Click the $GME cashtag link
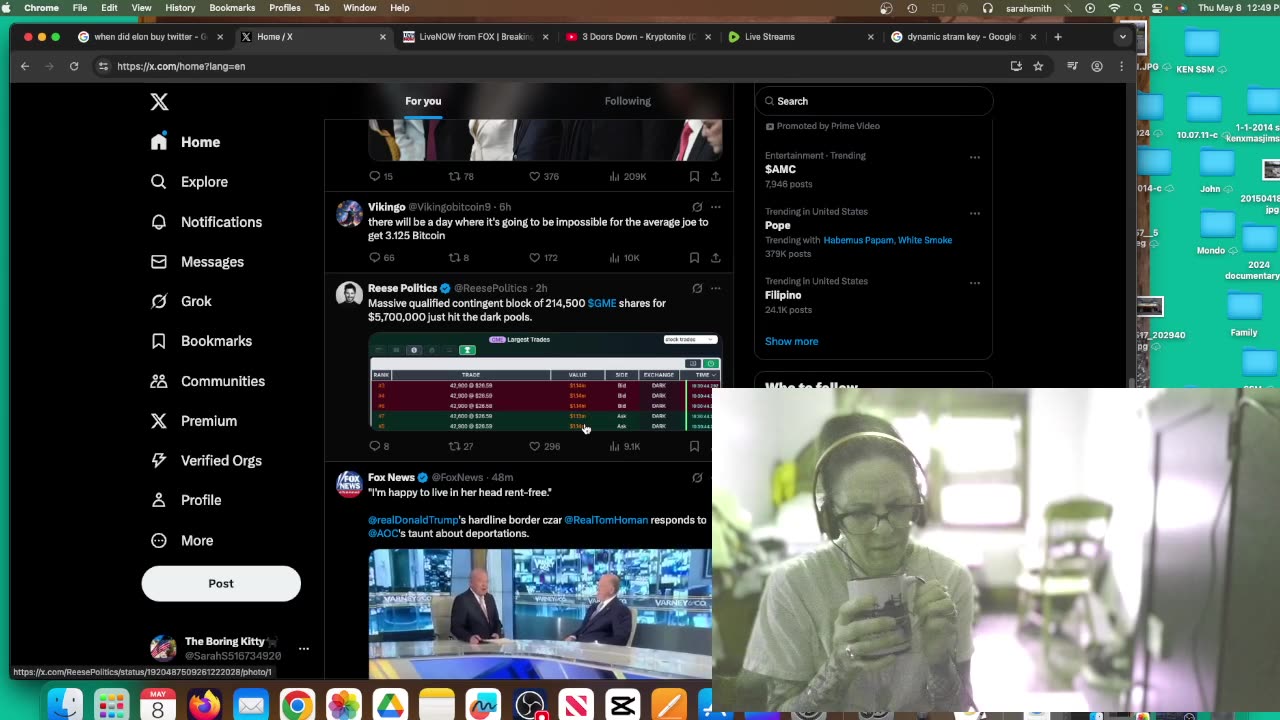Screen dimensions: 1280x720 tap(602, 303)
